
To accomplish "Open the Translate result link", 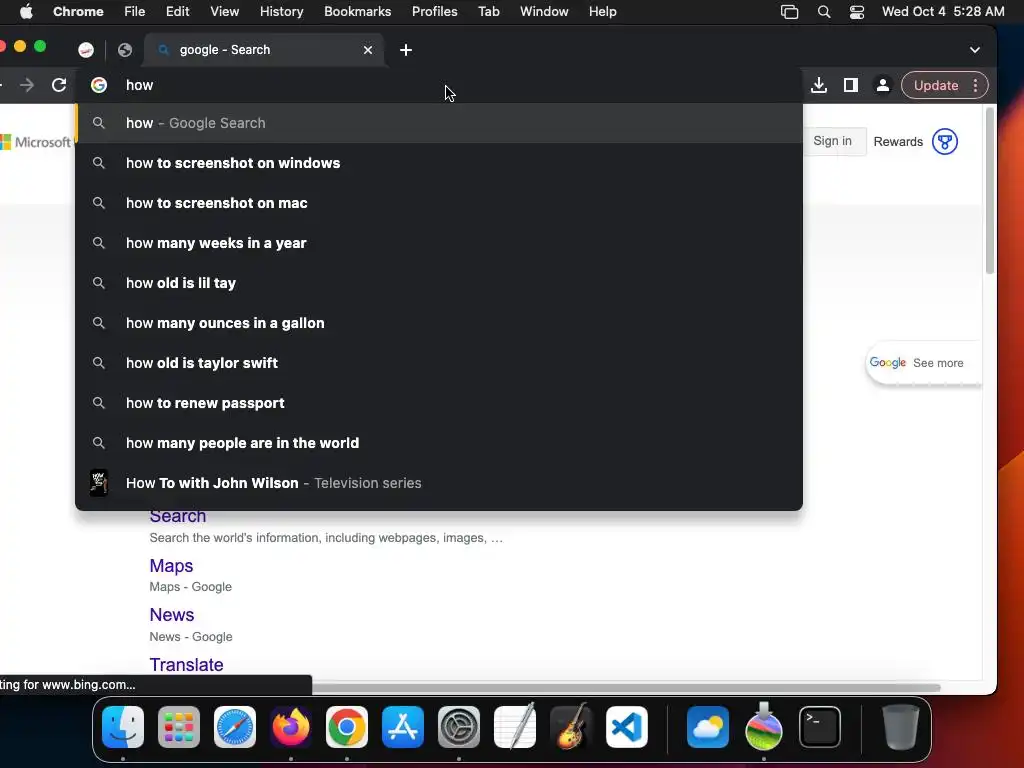I will [186, 664].
